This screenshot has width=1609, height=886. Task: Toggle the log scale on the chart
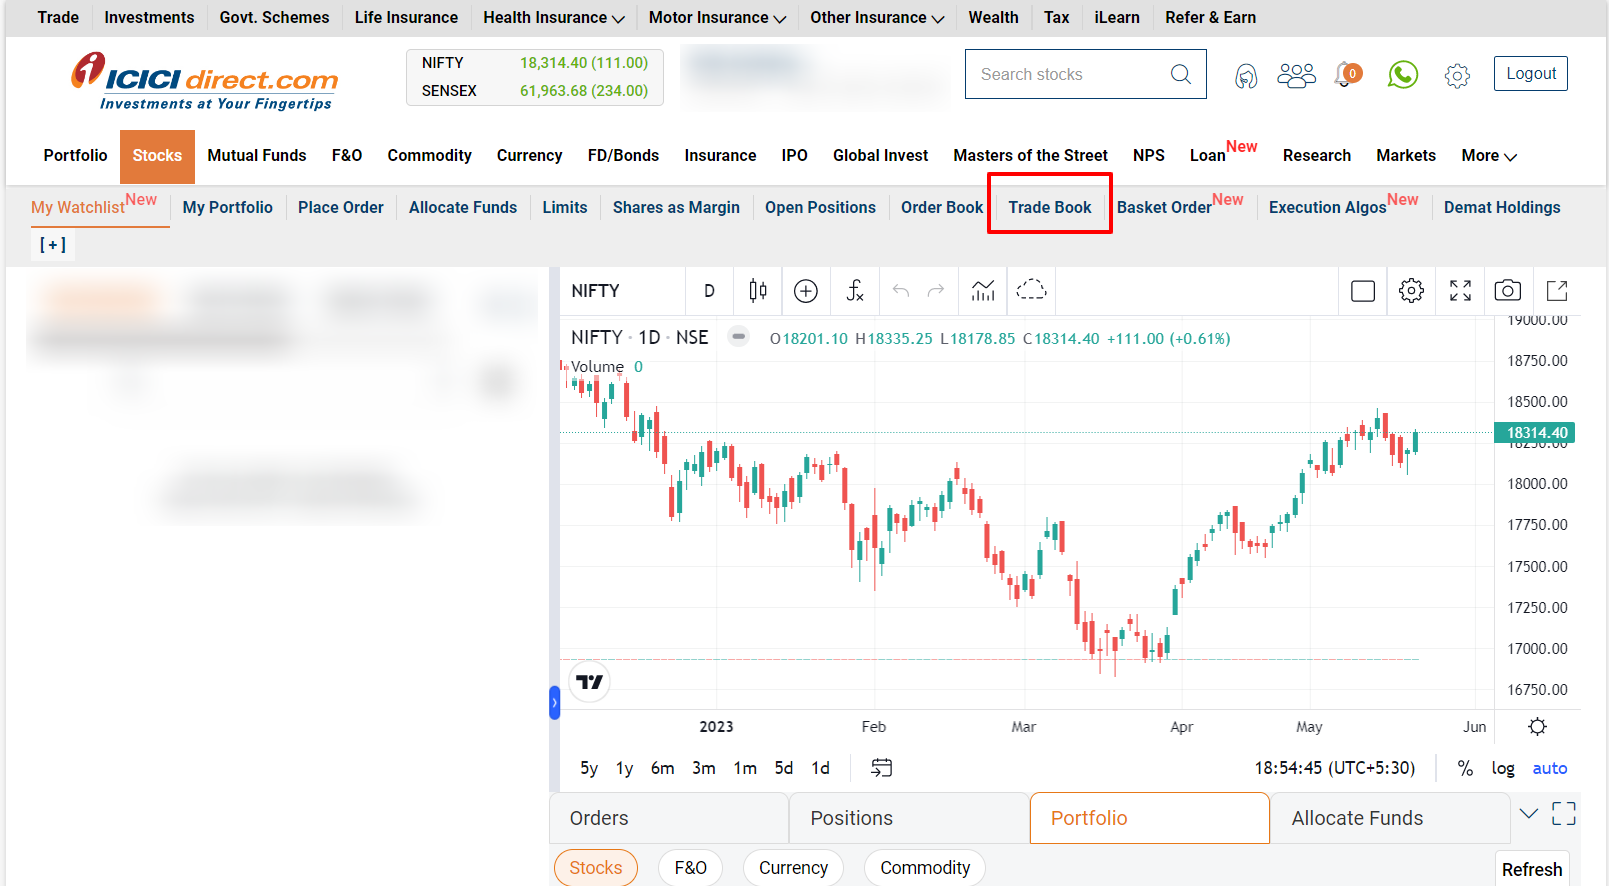1503,768
